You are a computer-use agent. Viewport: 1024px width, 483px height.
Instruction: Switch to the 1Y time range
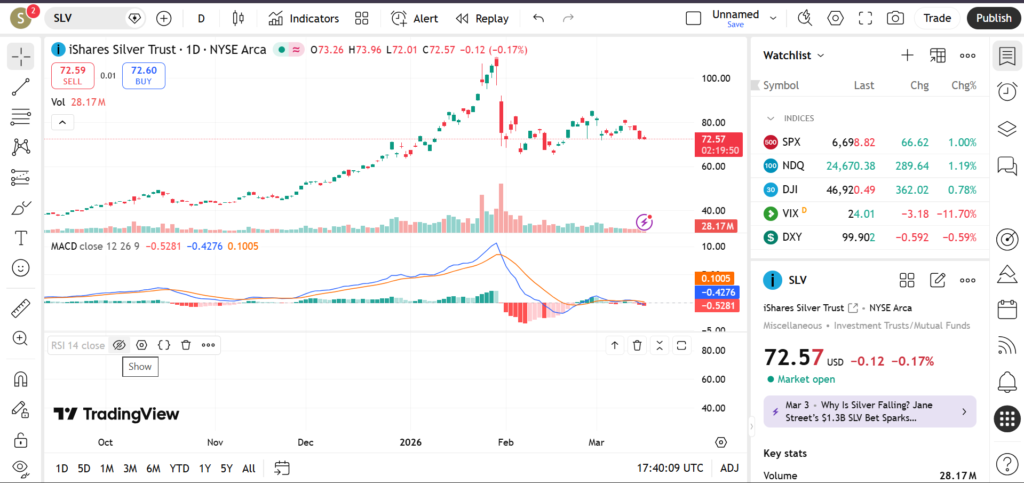pos(204,468)
